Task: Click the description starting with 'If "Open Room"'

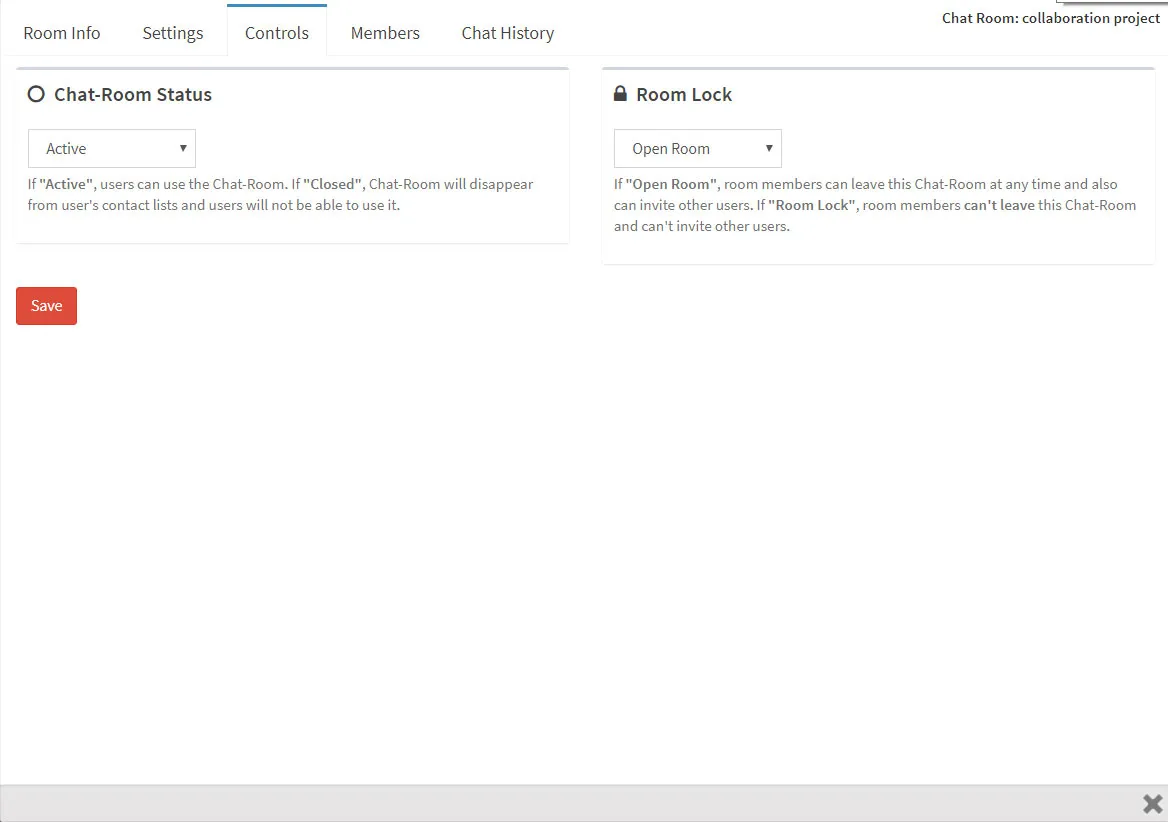Action: click(875, 205)
